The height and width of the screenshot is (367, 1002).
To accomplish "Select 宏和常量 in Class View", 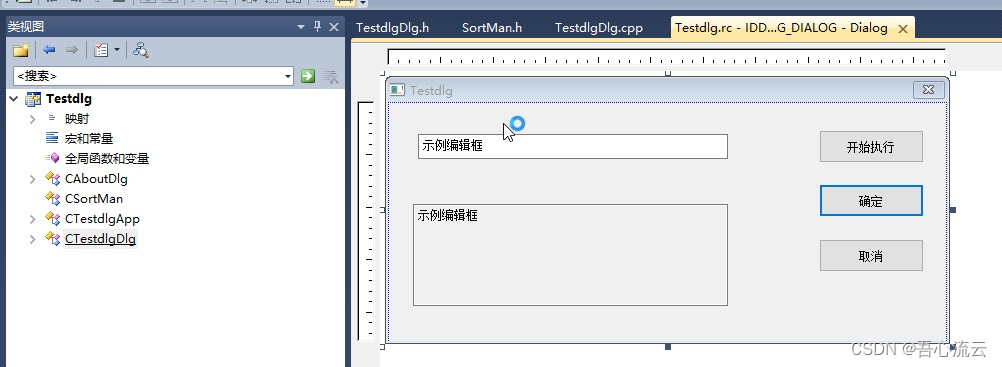I will 89,139.
